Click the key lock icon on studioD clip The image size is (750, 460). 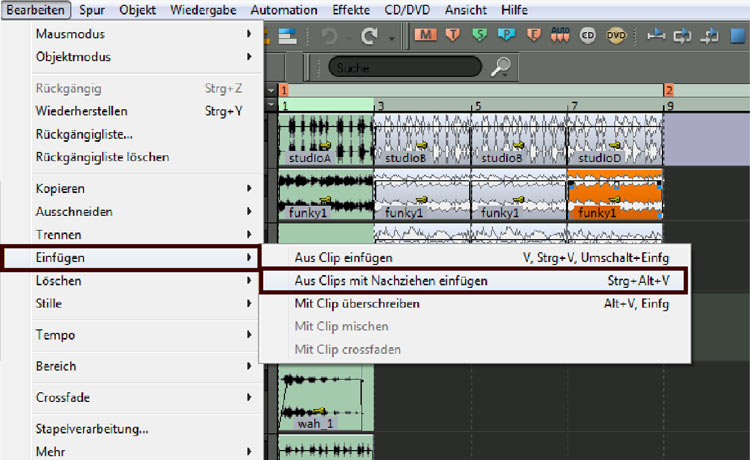pyautogui.click(x=615, y=145)
